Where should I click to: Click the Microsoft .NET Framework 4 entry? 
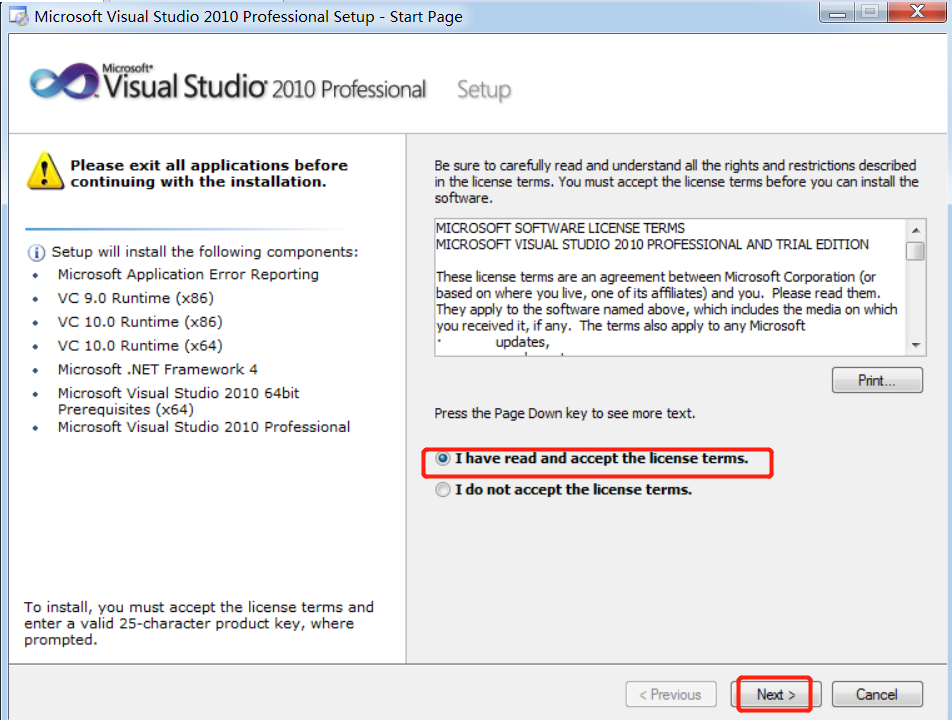coord(157,369)
